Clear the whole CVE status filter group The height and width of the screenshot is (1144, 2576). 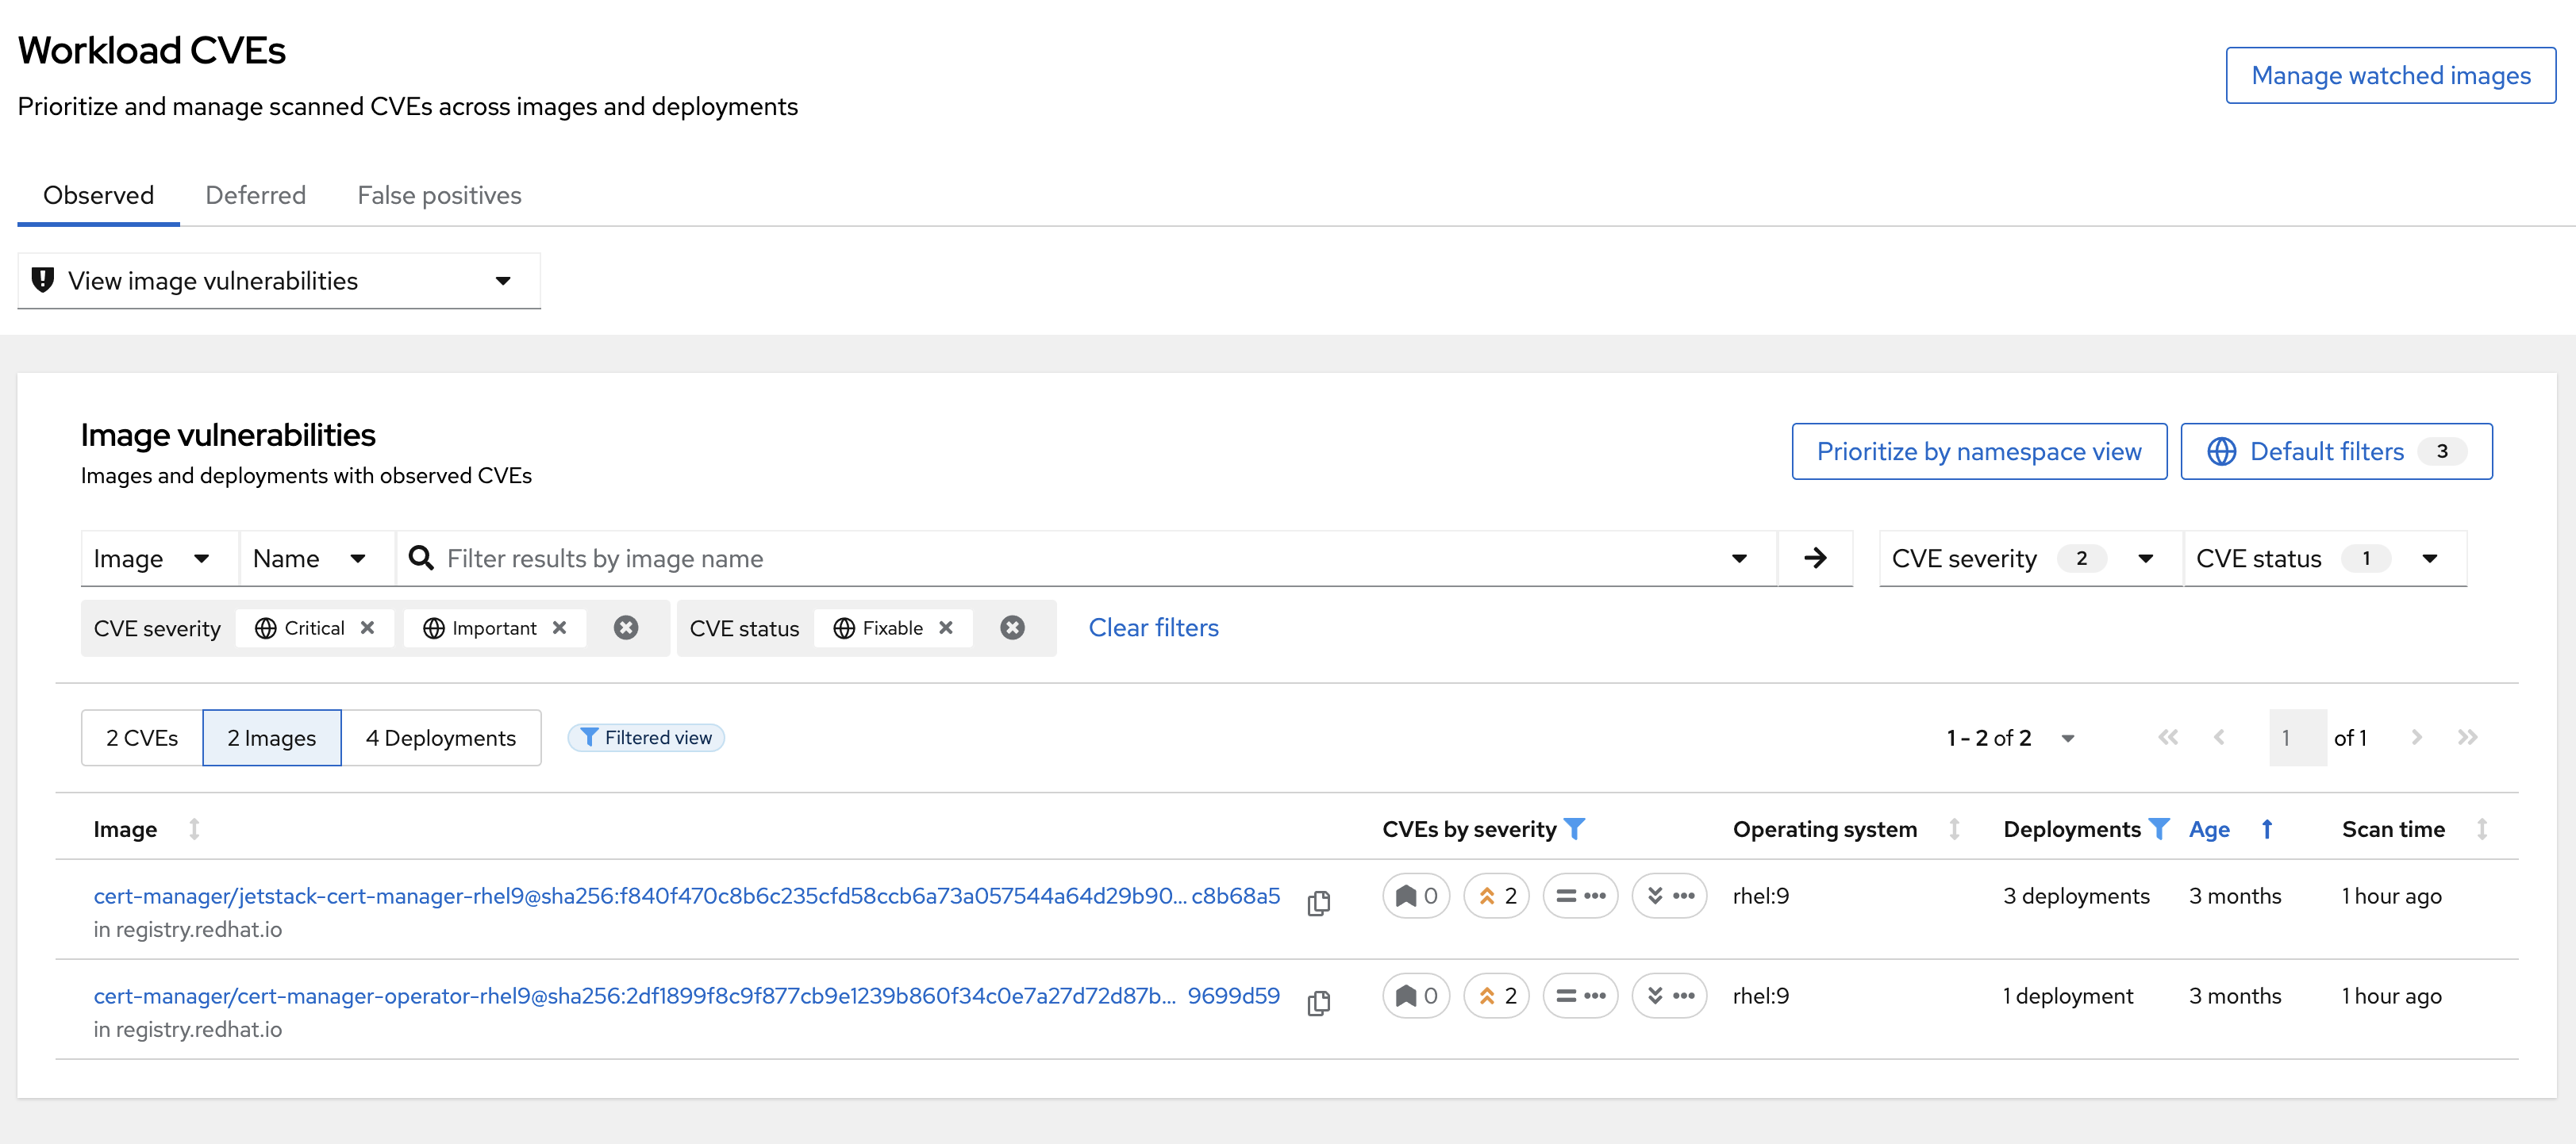1012,628
